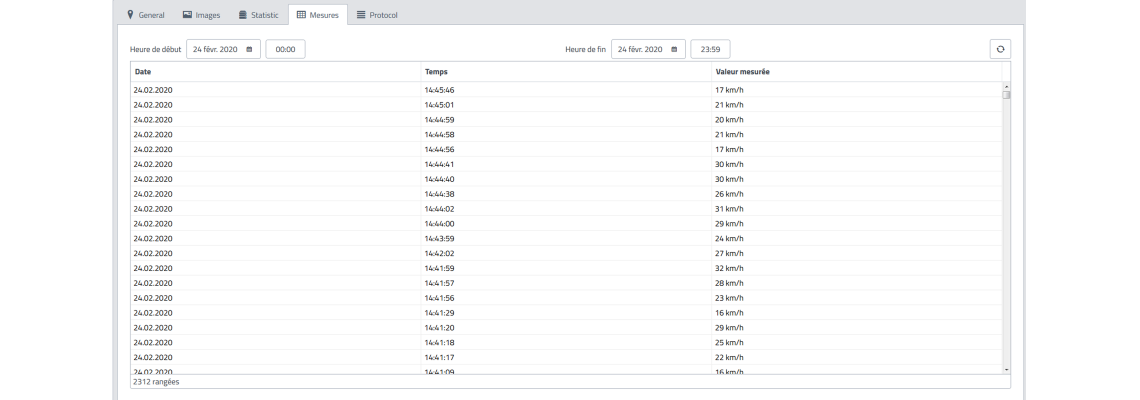This screenshot has width=1140, height=400.
Task: Click scrollbar up arrow of the table
Action: 1006,86
